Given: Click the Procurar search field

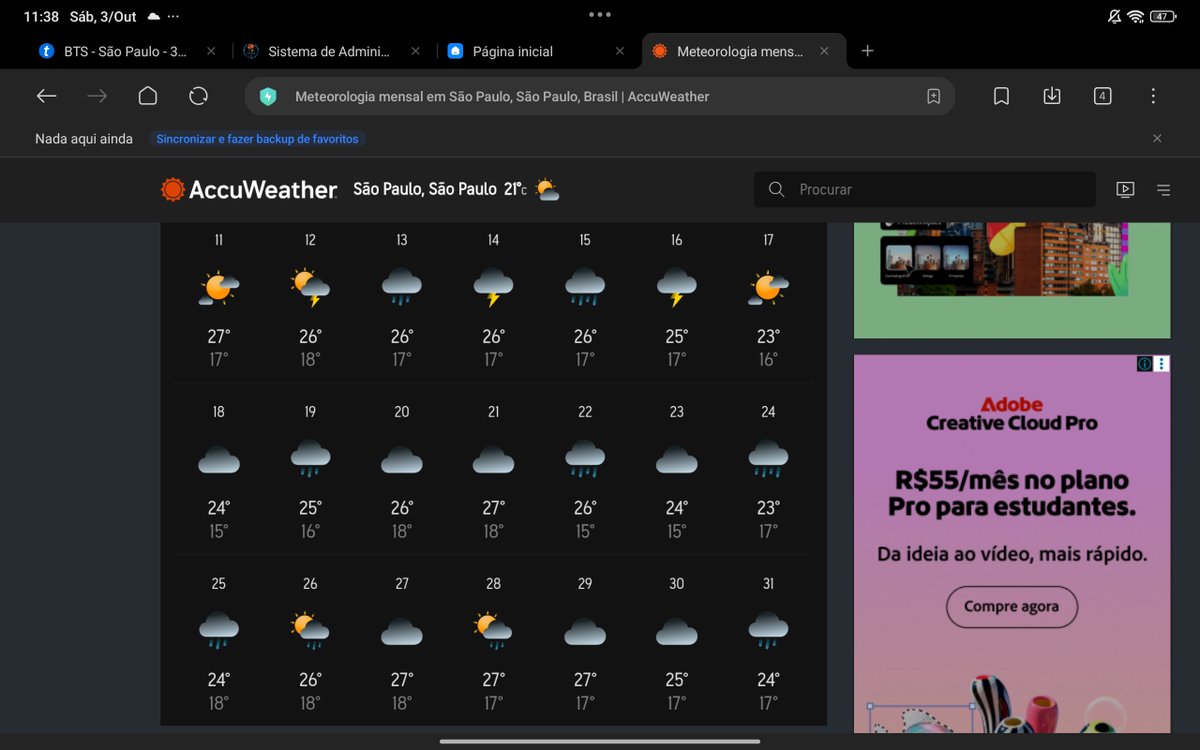Looking at the screenshot, I should pos(925,189).
